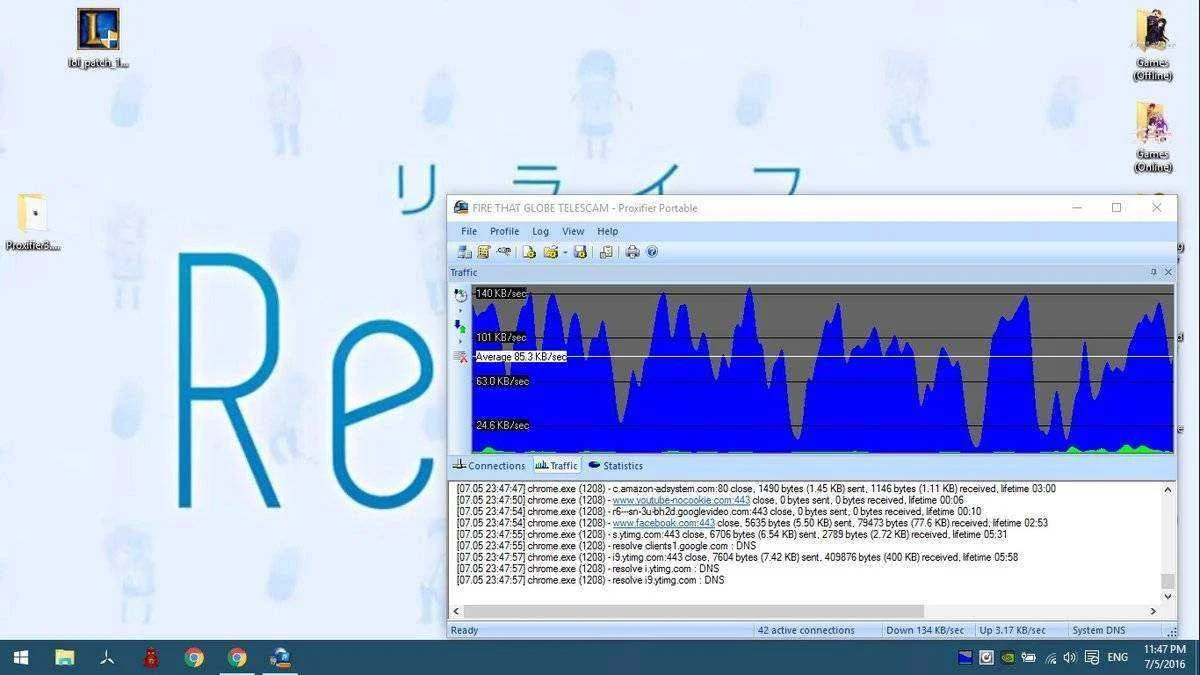Image resolution: width=1200 pixels, height=675 pixels.
Task: Select the Traffic tab
Action: click(x=556, y=465)
